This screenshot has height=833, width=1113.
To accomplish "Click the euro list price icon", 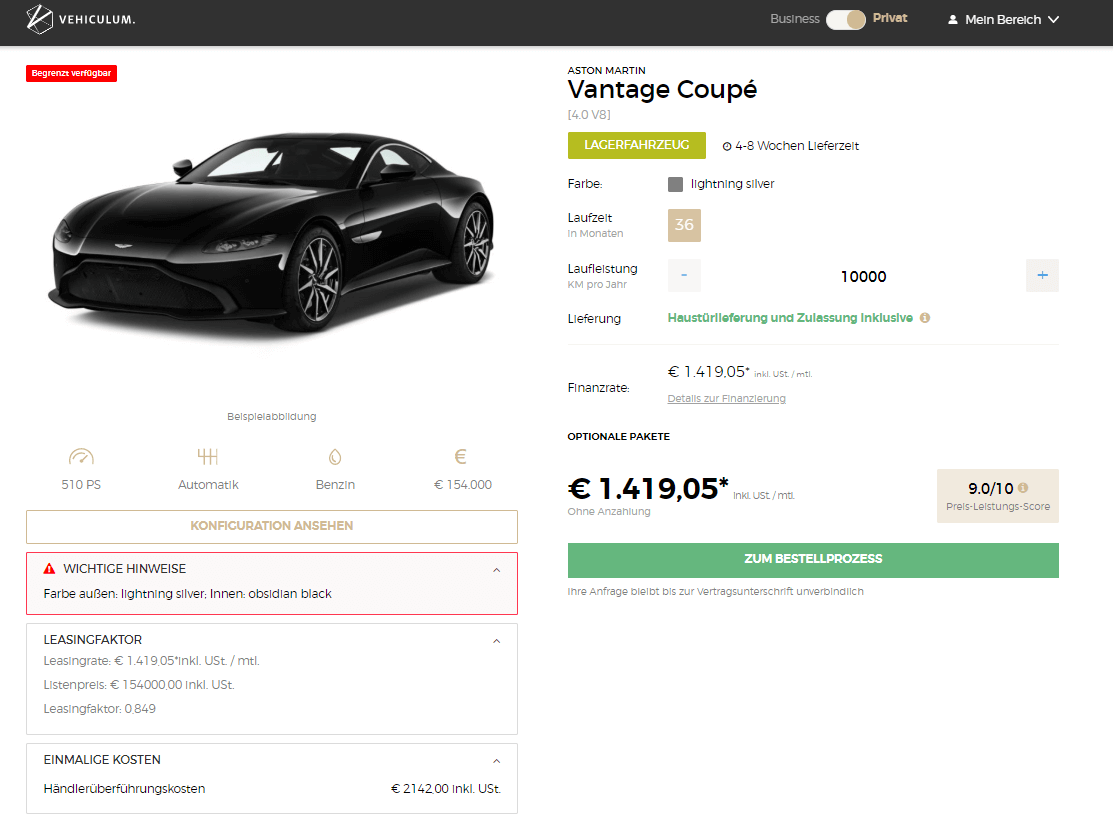I will point(461,457).
